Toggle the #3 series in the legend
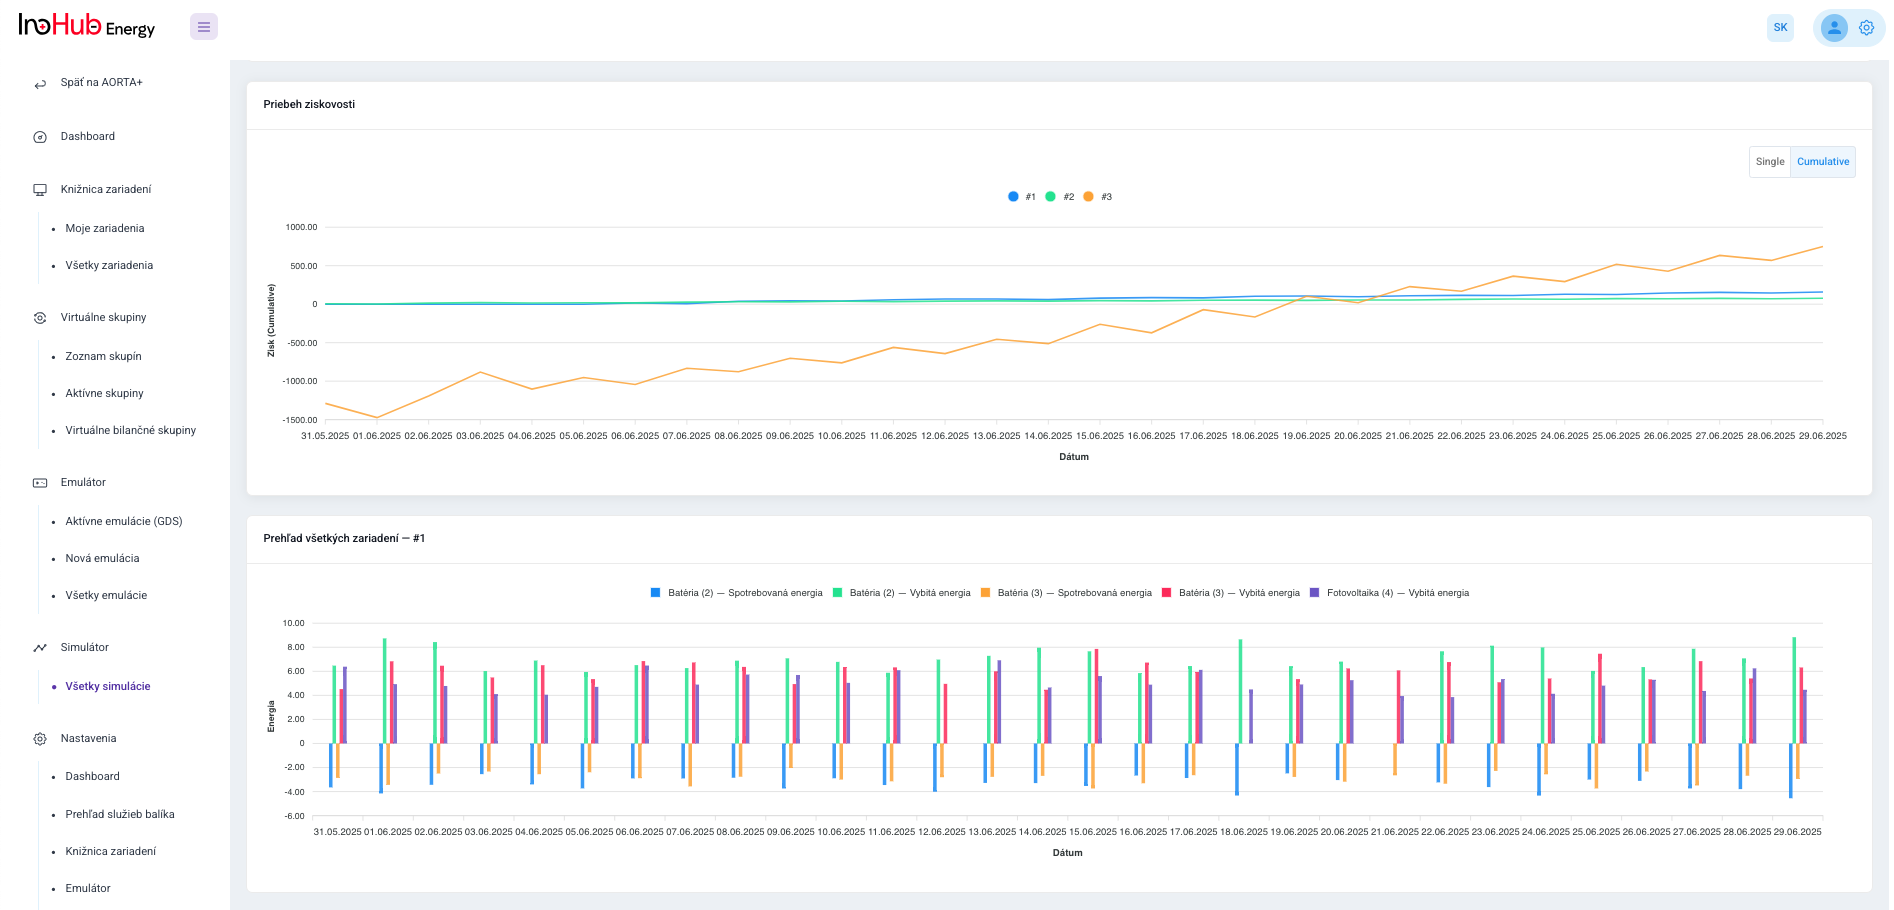 pos(1098,196)
